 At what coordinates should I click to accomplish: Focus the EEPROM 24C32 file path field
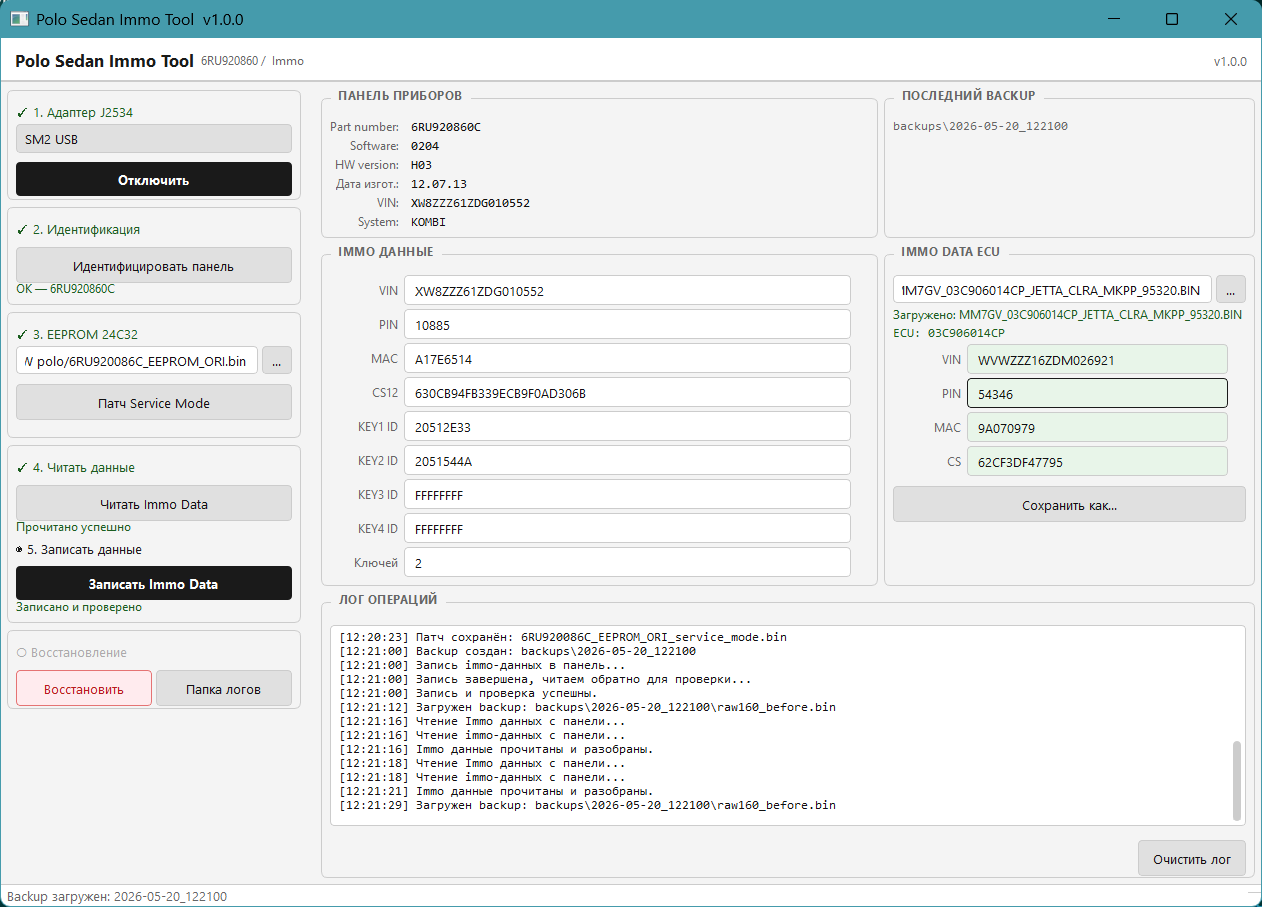pyautogui.click(x=137, y=360)
